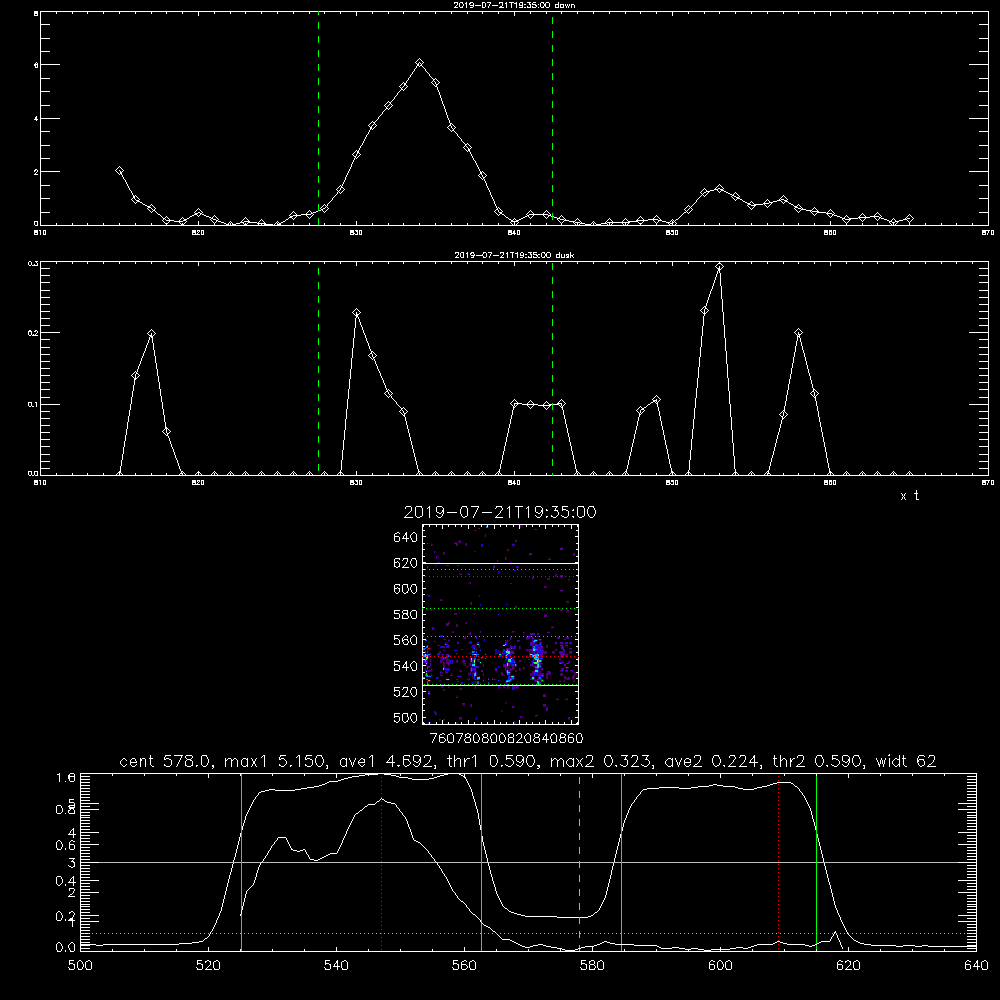
Task: Click the green vertical line at 615 in bottom plot
Action: [816, 862]
